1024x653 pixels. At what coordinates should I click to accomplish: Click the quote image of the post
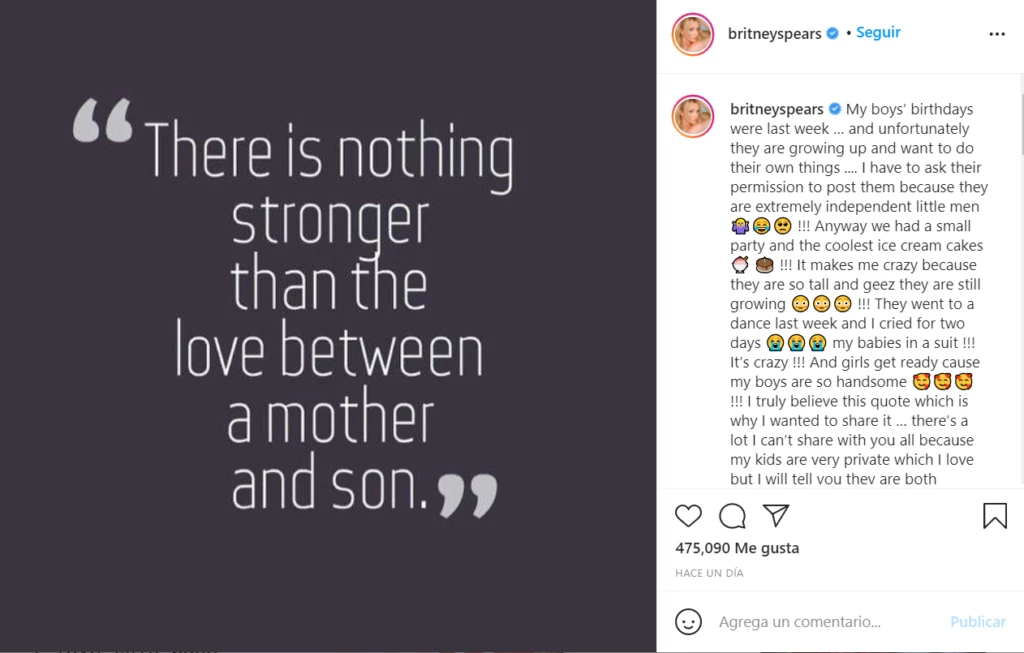(x=328, y=326)
